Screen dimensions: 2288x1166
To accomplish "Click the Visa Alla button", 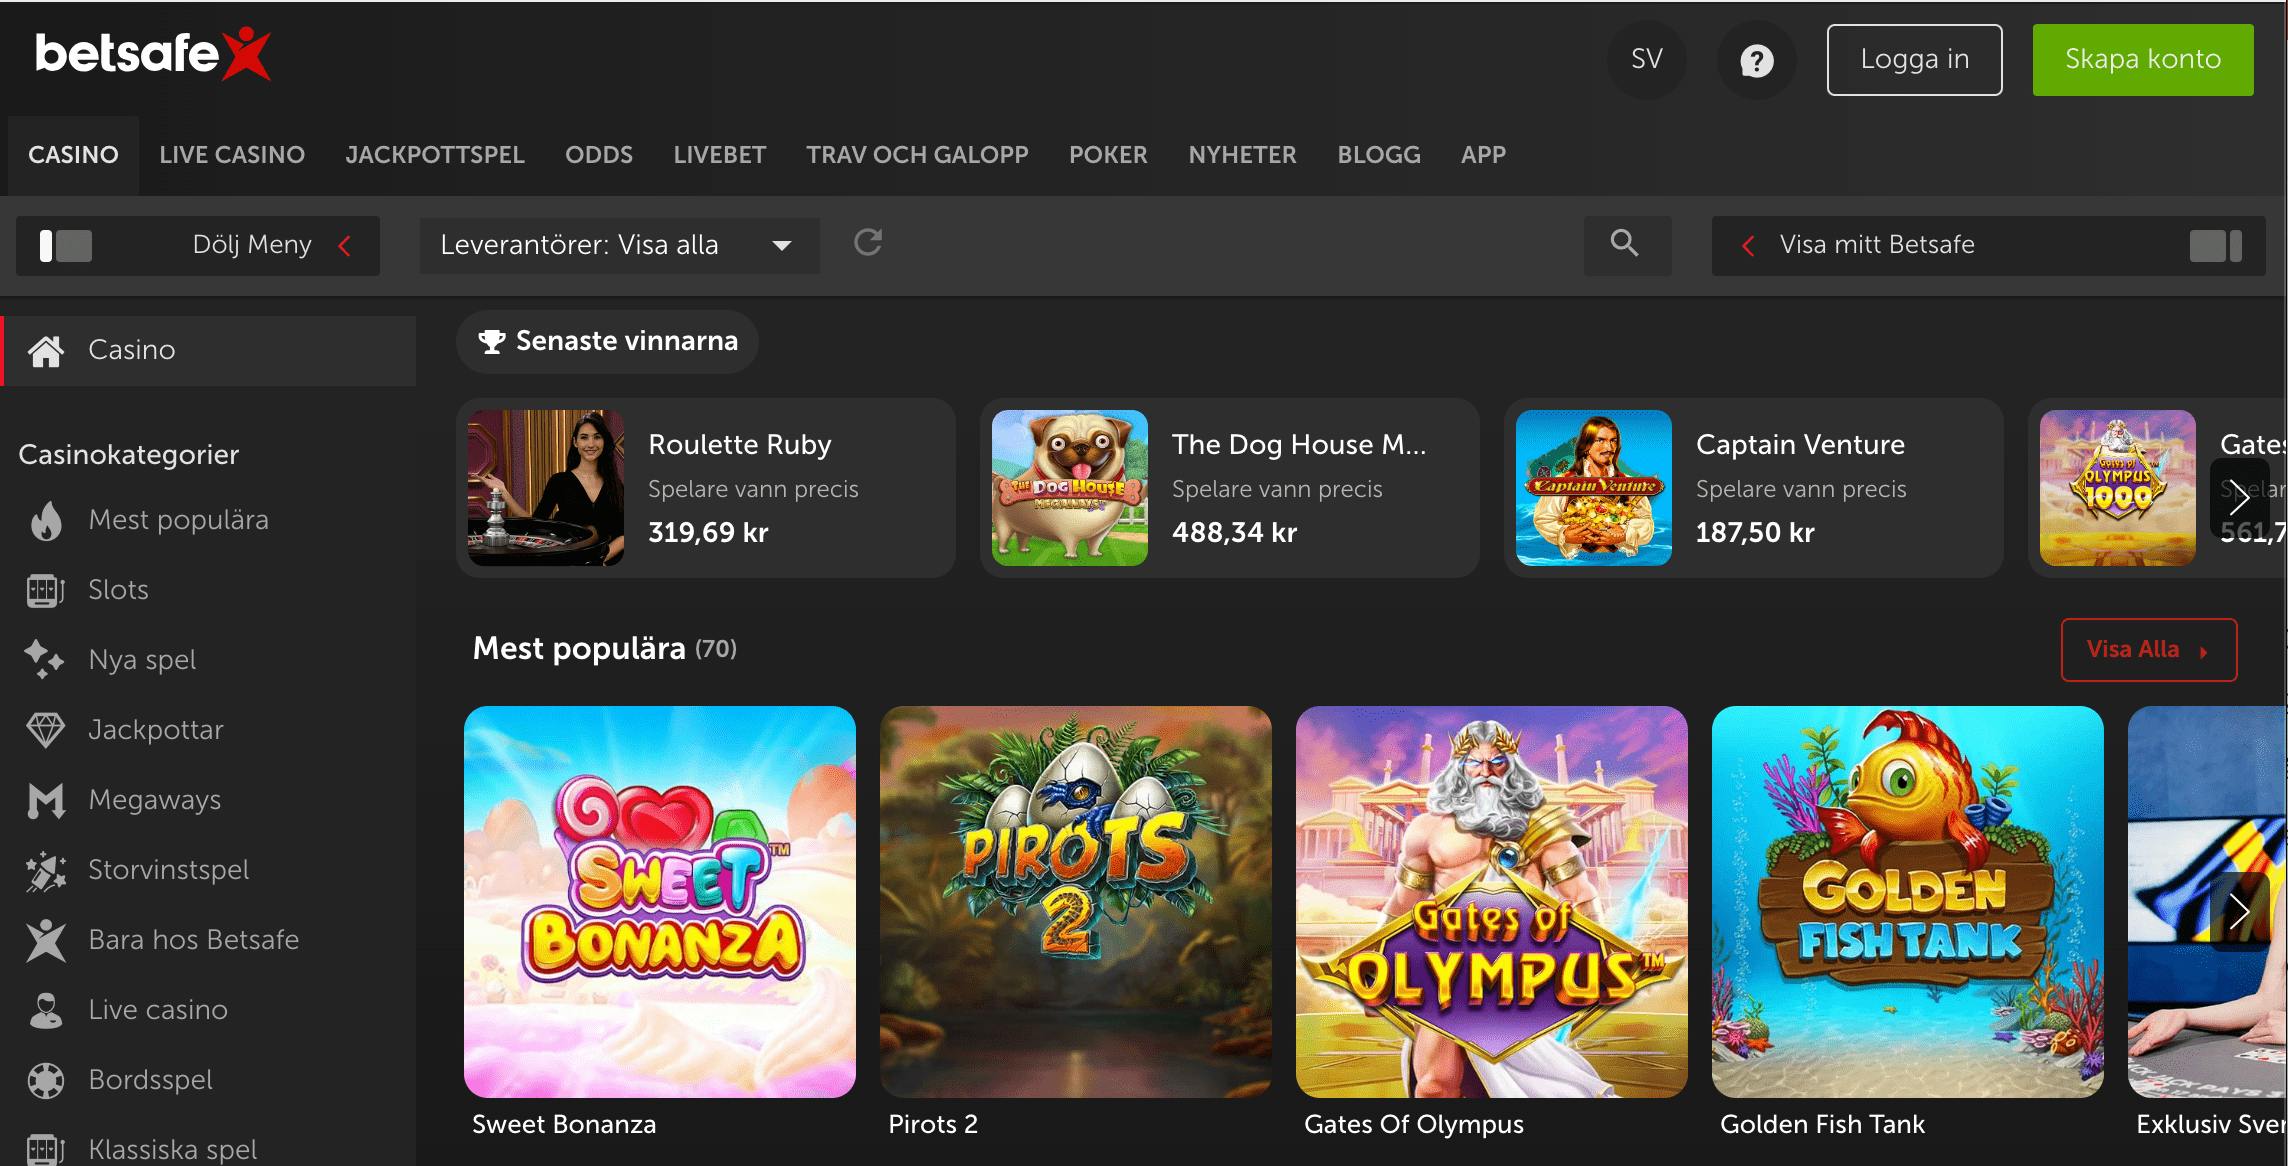I will (x=2149, y=650).
